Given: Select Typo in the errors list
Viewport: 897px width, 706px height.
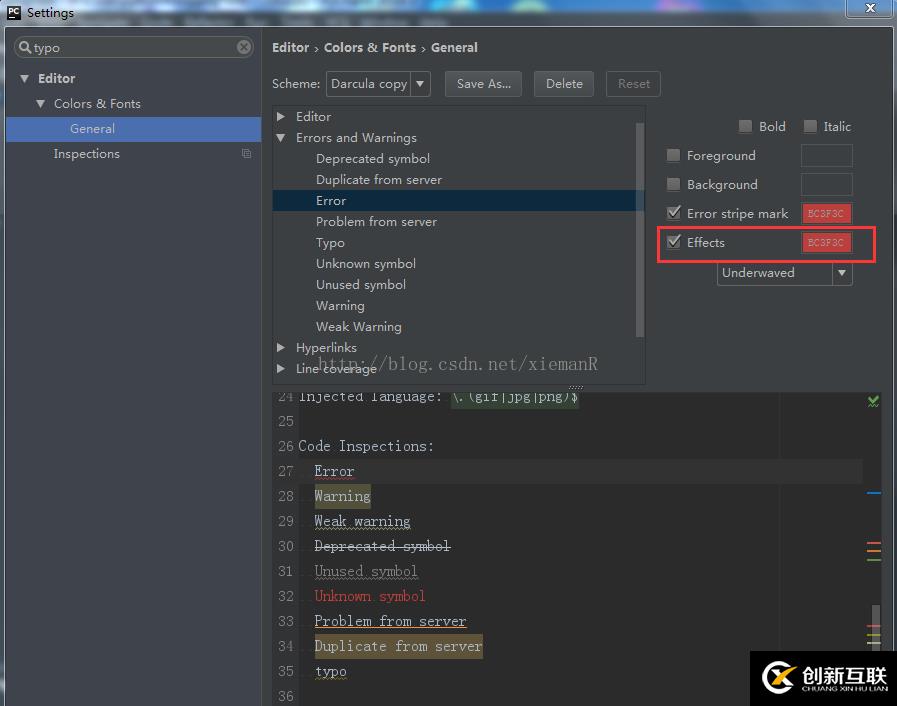Looking at the screenshot, I should tap(330, 243).
